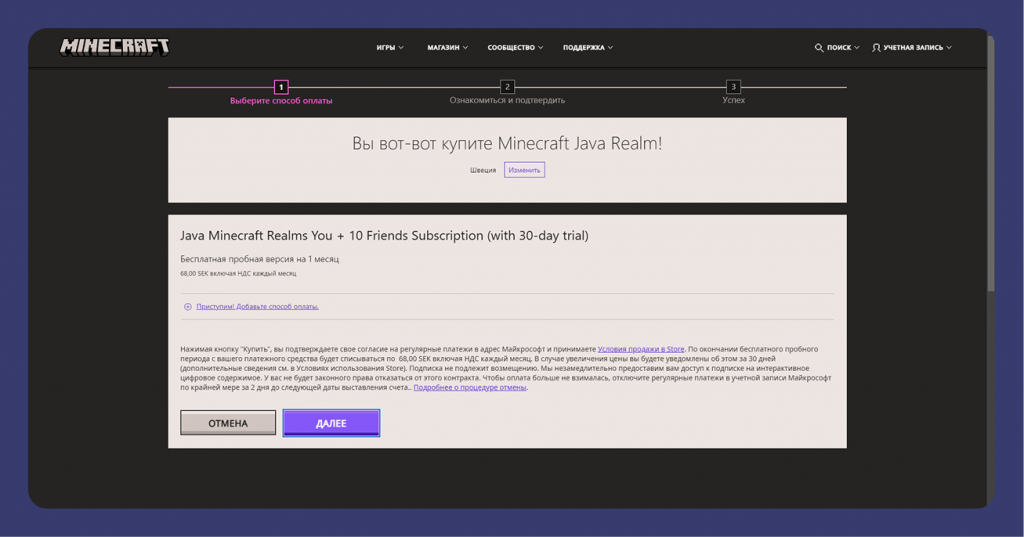Select step 2 marker in the progress bar
This screenshot has width=1024, height=537.
click(507, 87)
